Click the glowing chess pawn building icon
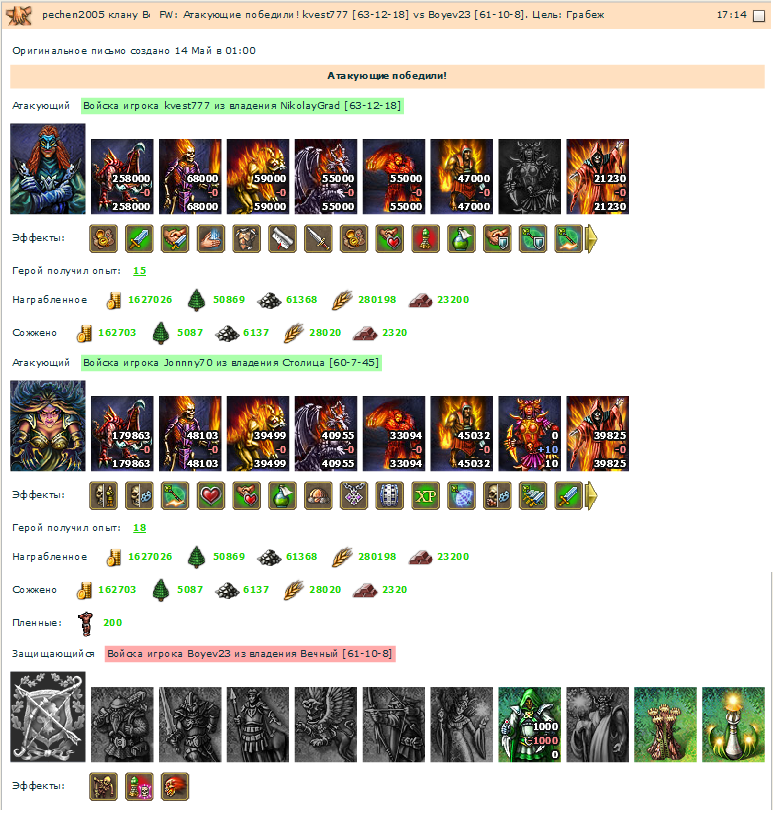The image size is (775, 823). point(733,724)
